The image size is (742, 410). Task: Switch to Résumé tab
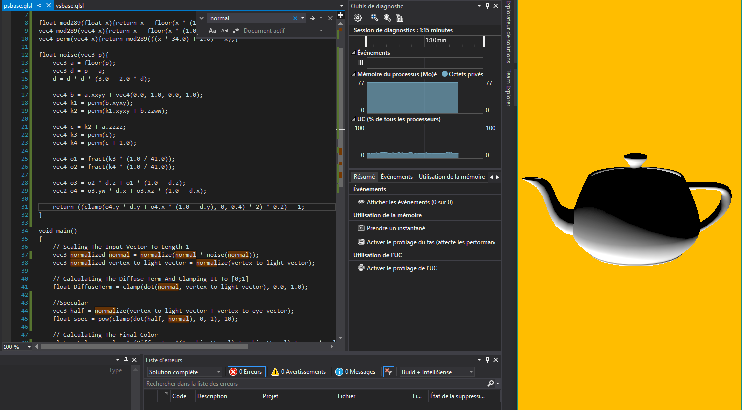[364, 177]
